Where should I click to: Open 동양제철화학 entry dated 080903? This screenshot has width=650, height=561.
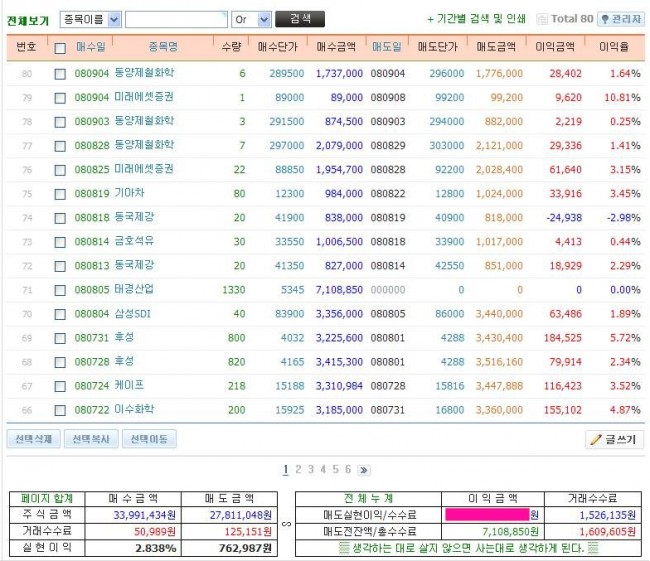tap(144, 121)
